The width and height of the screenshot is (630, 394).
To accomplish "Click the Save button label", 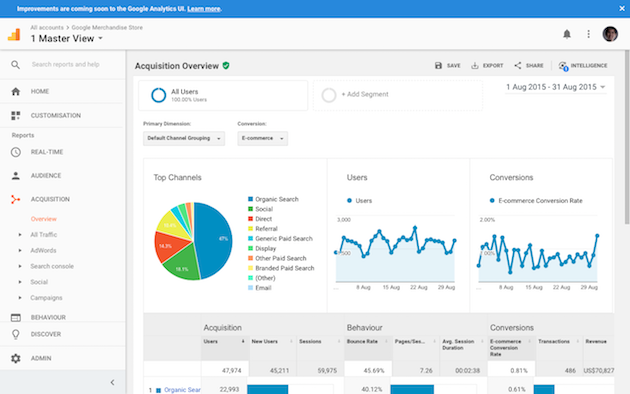I will point(454,65).
